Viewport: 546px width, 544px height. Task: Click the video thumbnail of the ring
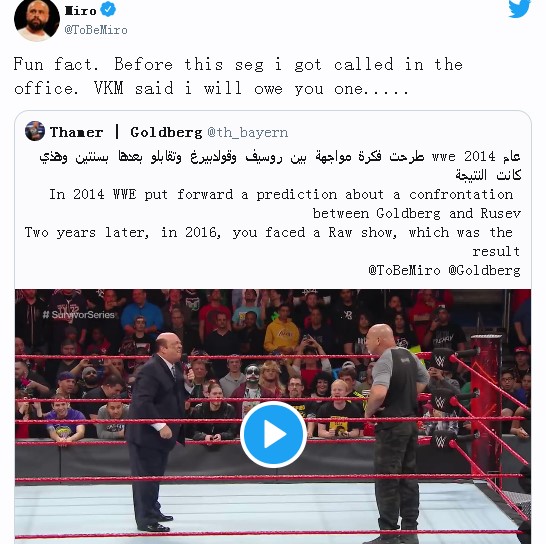point(273,416)
